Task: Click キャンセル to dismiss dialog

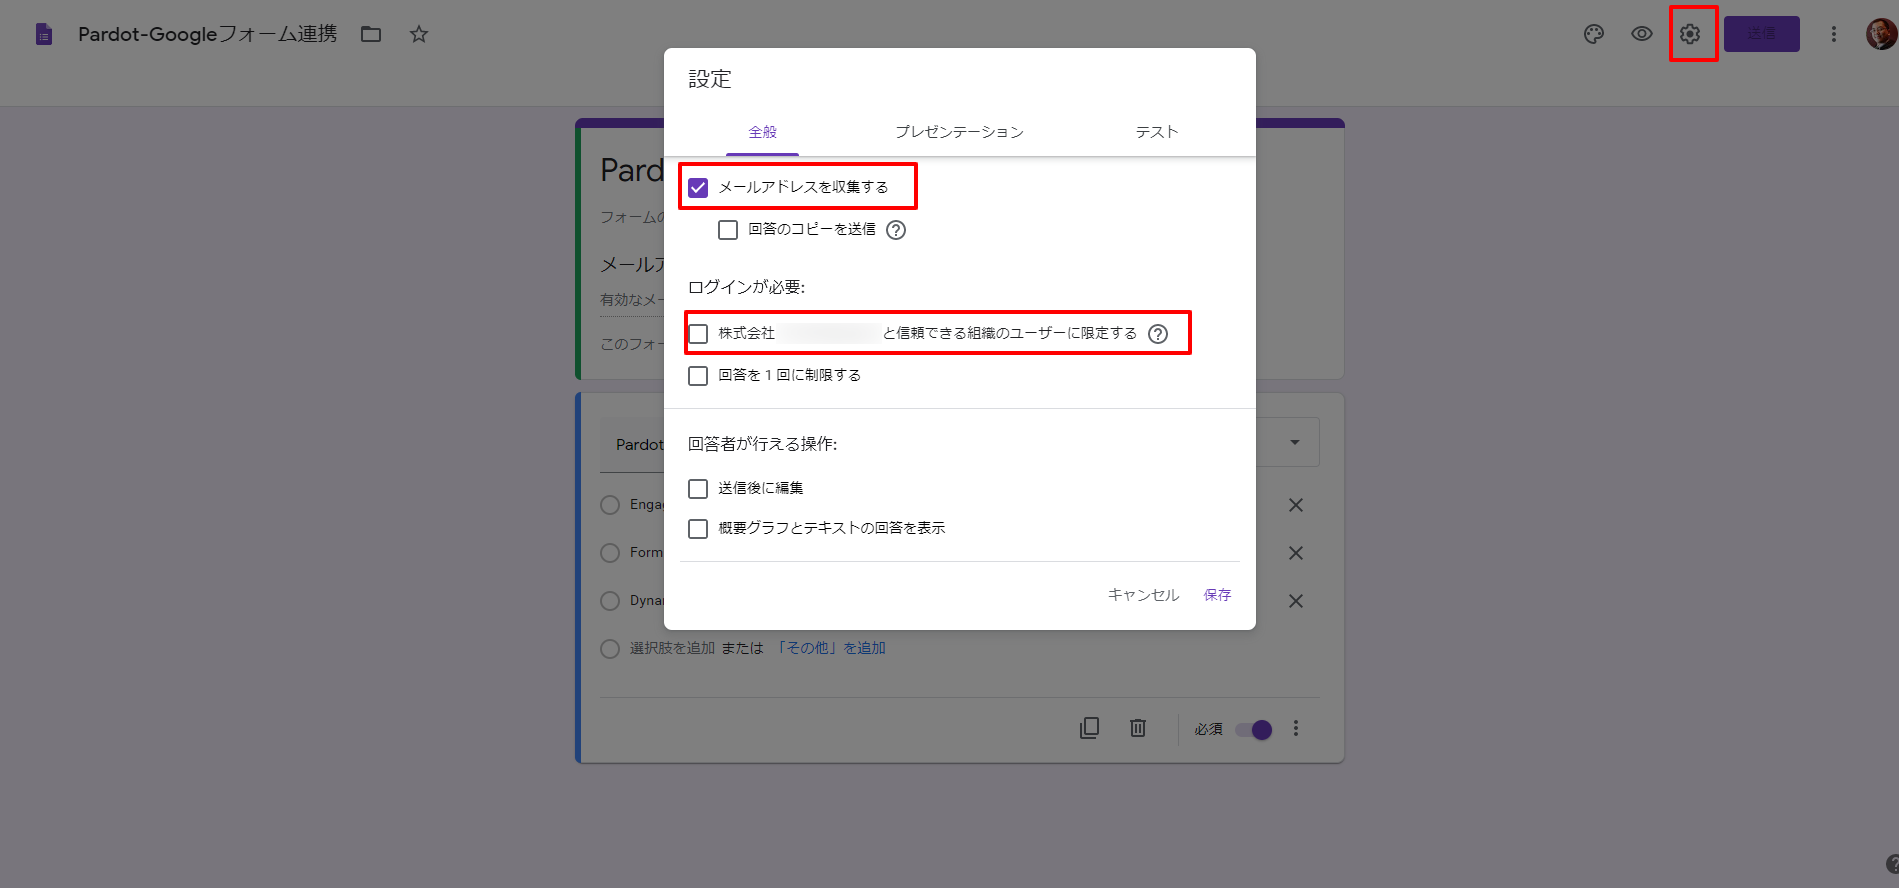Action: [1143, 595]
